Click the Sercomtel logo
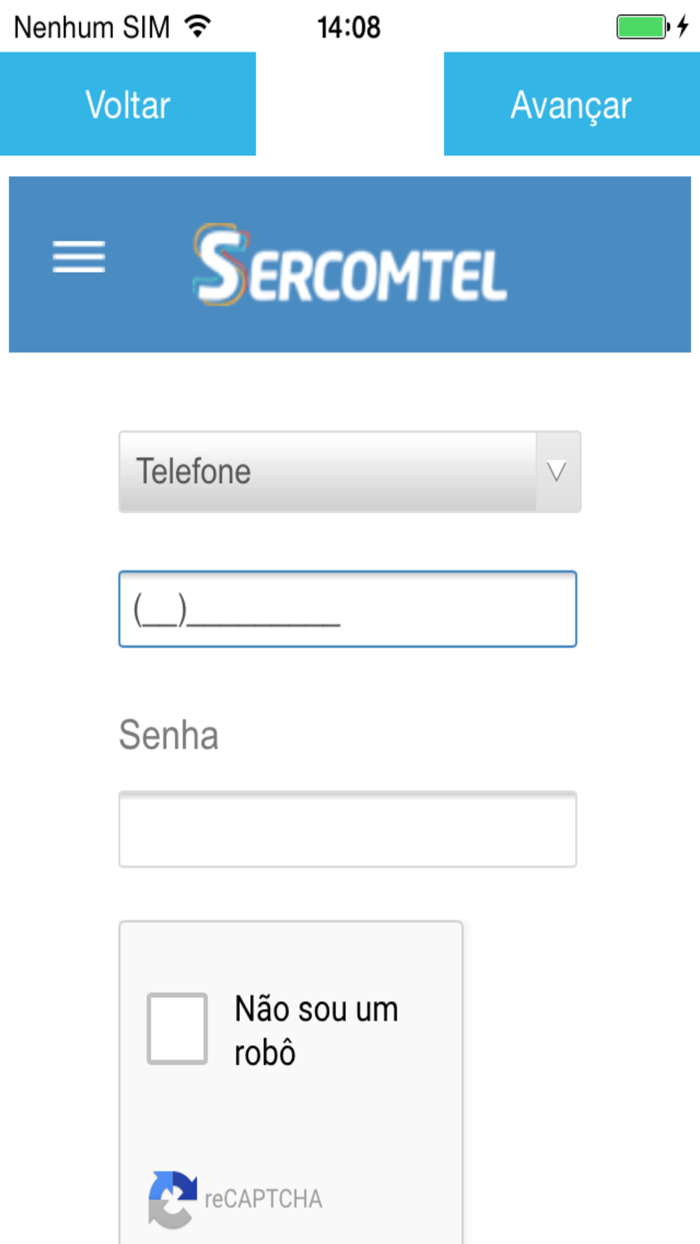 pyautogui.click(x=350, y=265)
